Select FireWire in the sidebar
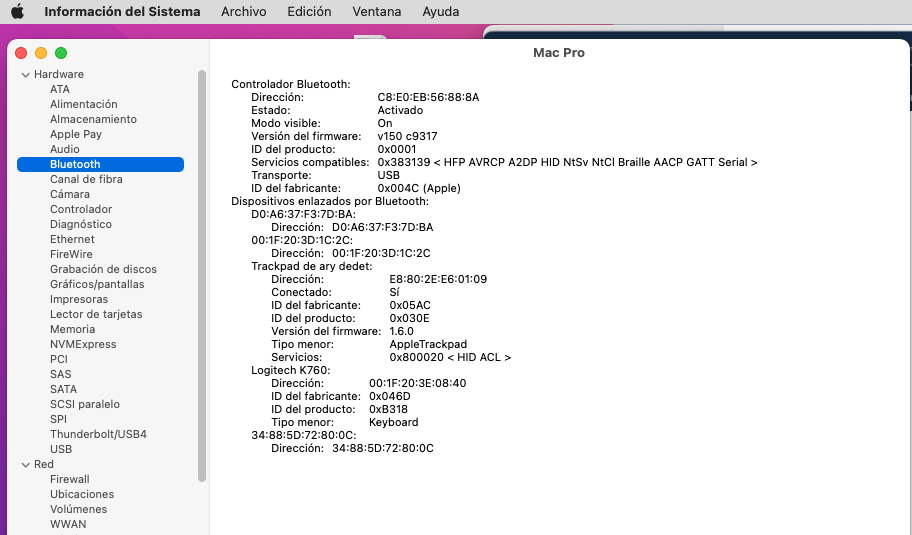The image size is (912, 535). tap(71, 254)
